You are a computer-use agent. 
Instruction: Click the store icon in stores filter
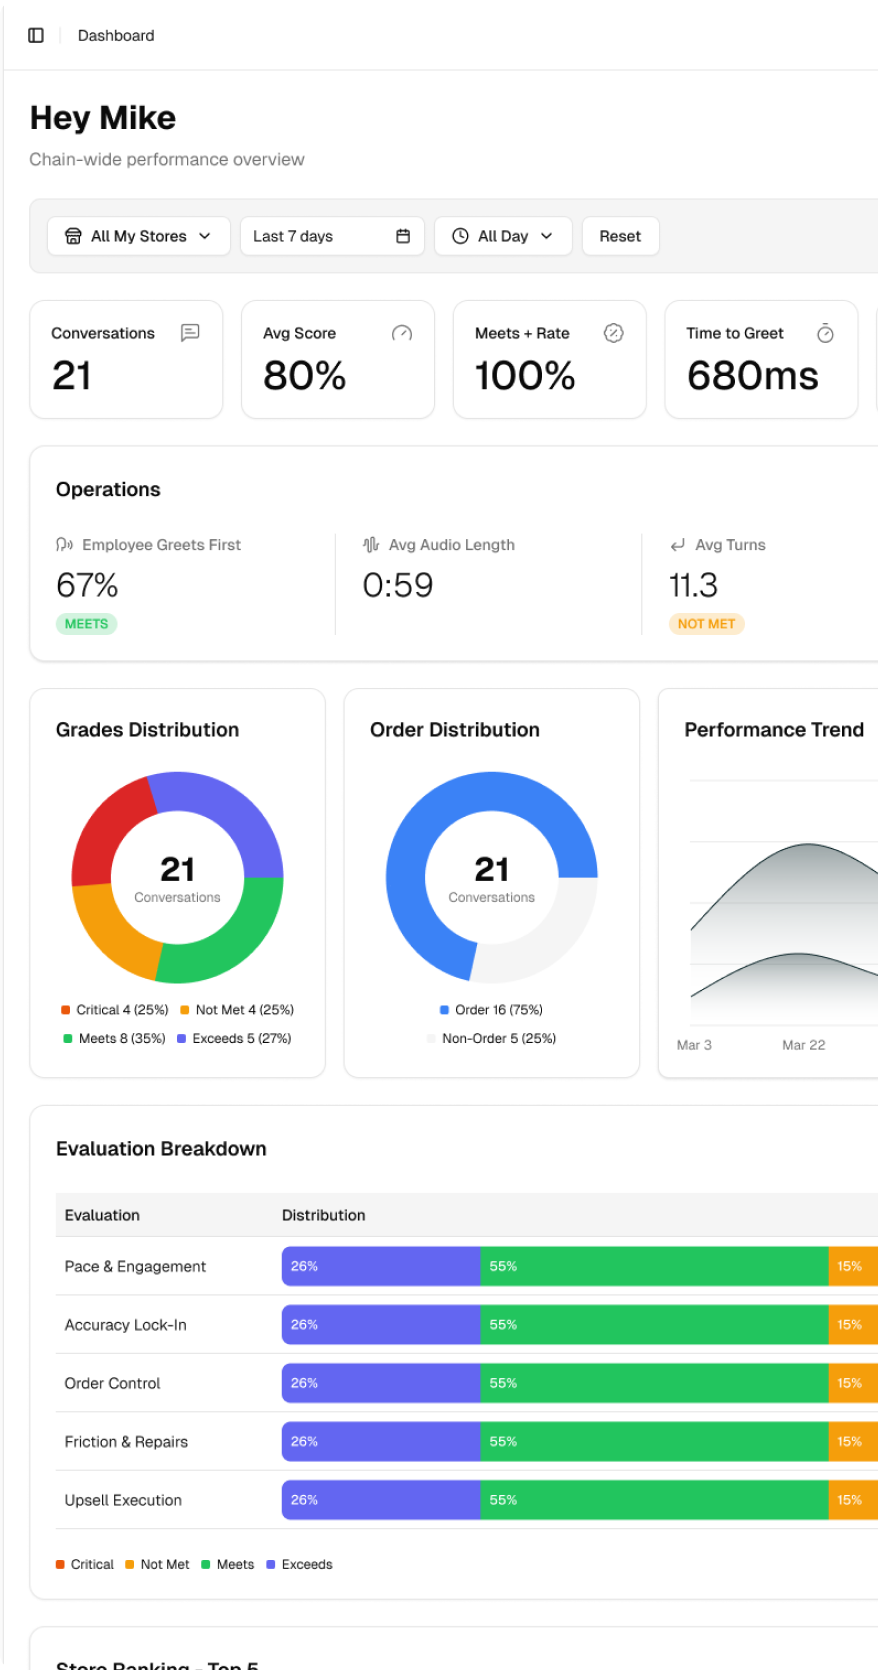tap(73, 236)
